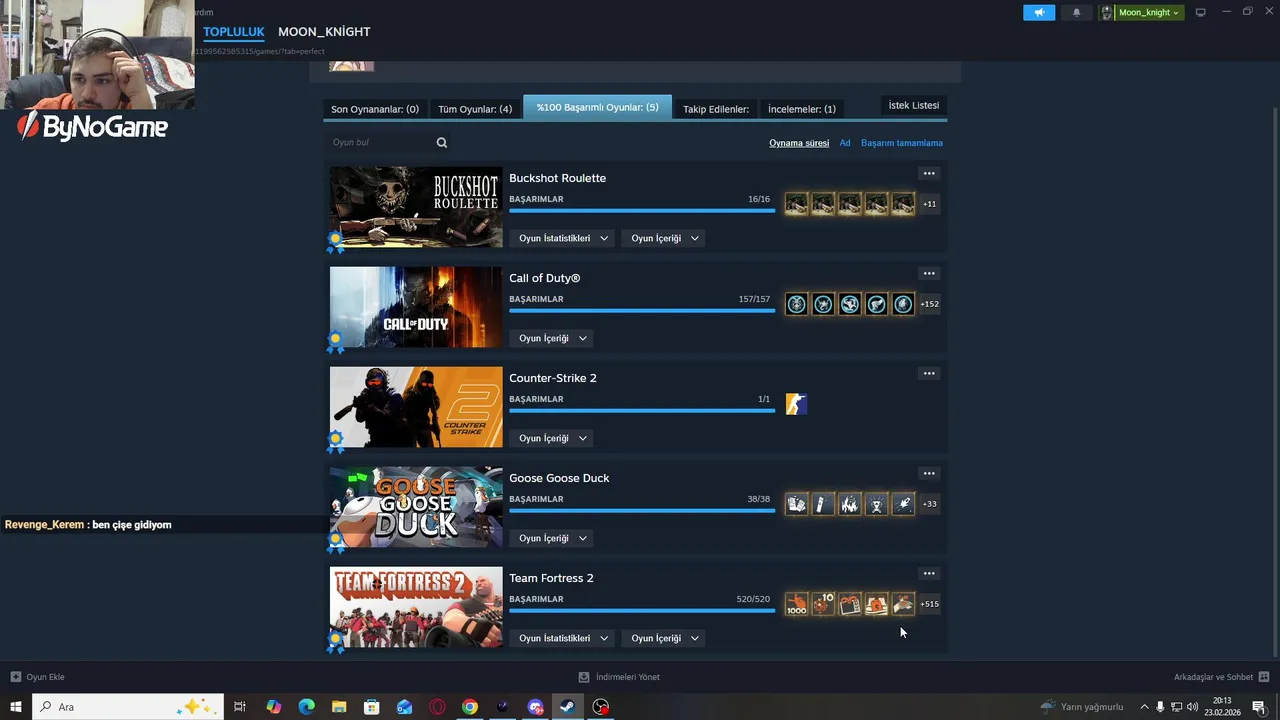Open the Call of Duty Oyun İçeriği dropdown
The height and width of the screenshot is (720, 1280).
click(x=553, y=338)
